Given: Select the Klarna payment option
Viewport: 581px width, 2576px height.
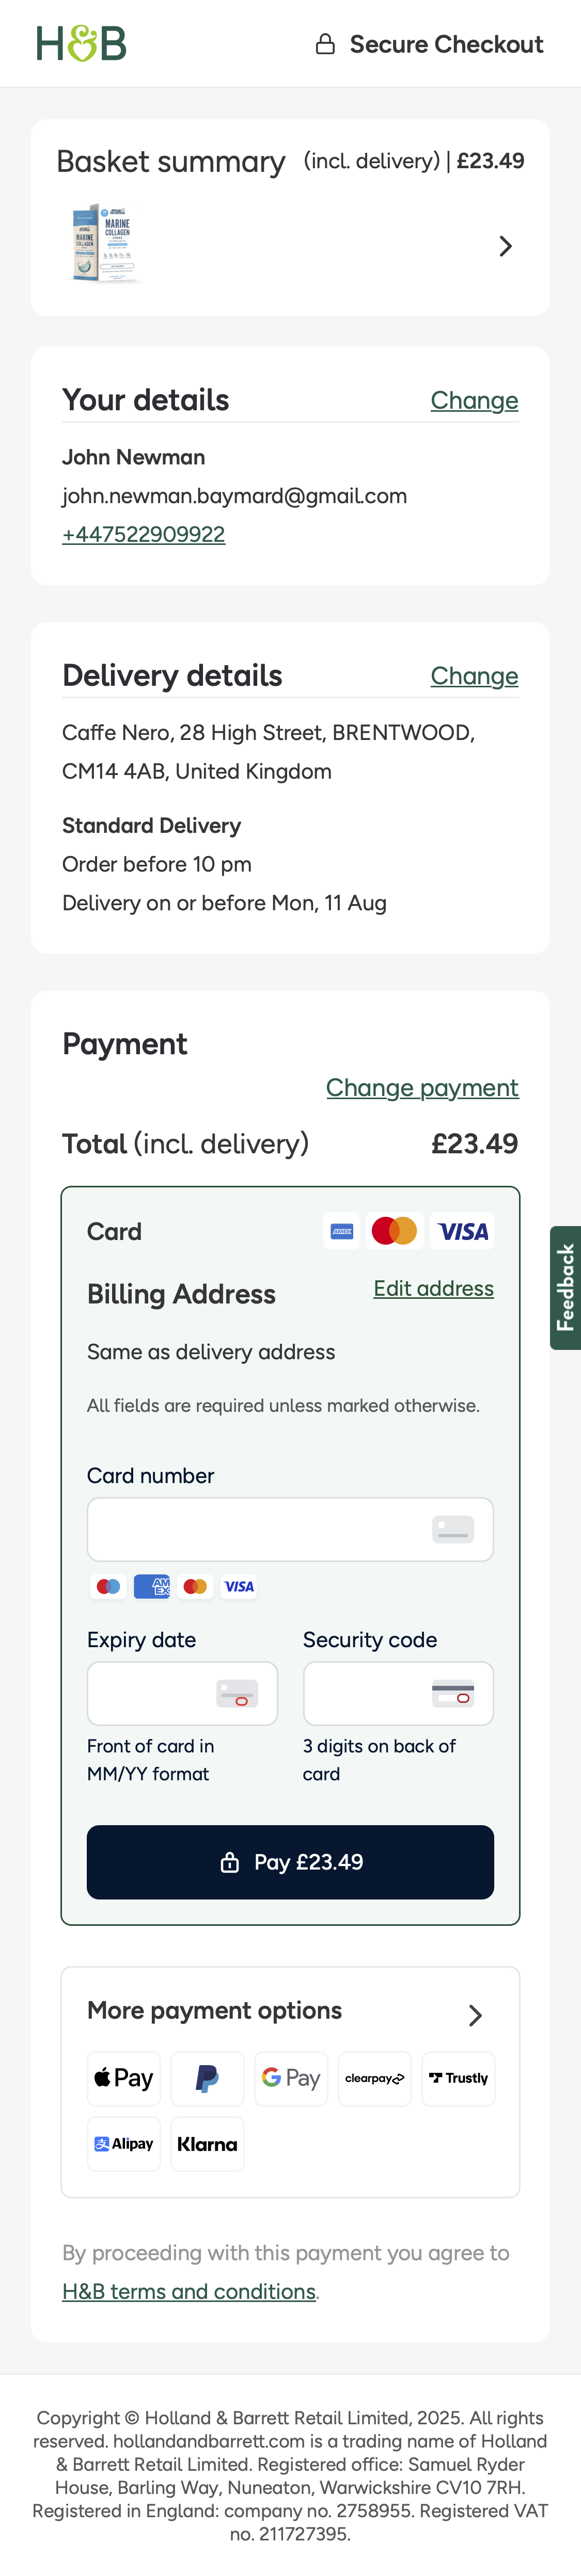Looking at the screenshot, I should tap(207, 2143).
